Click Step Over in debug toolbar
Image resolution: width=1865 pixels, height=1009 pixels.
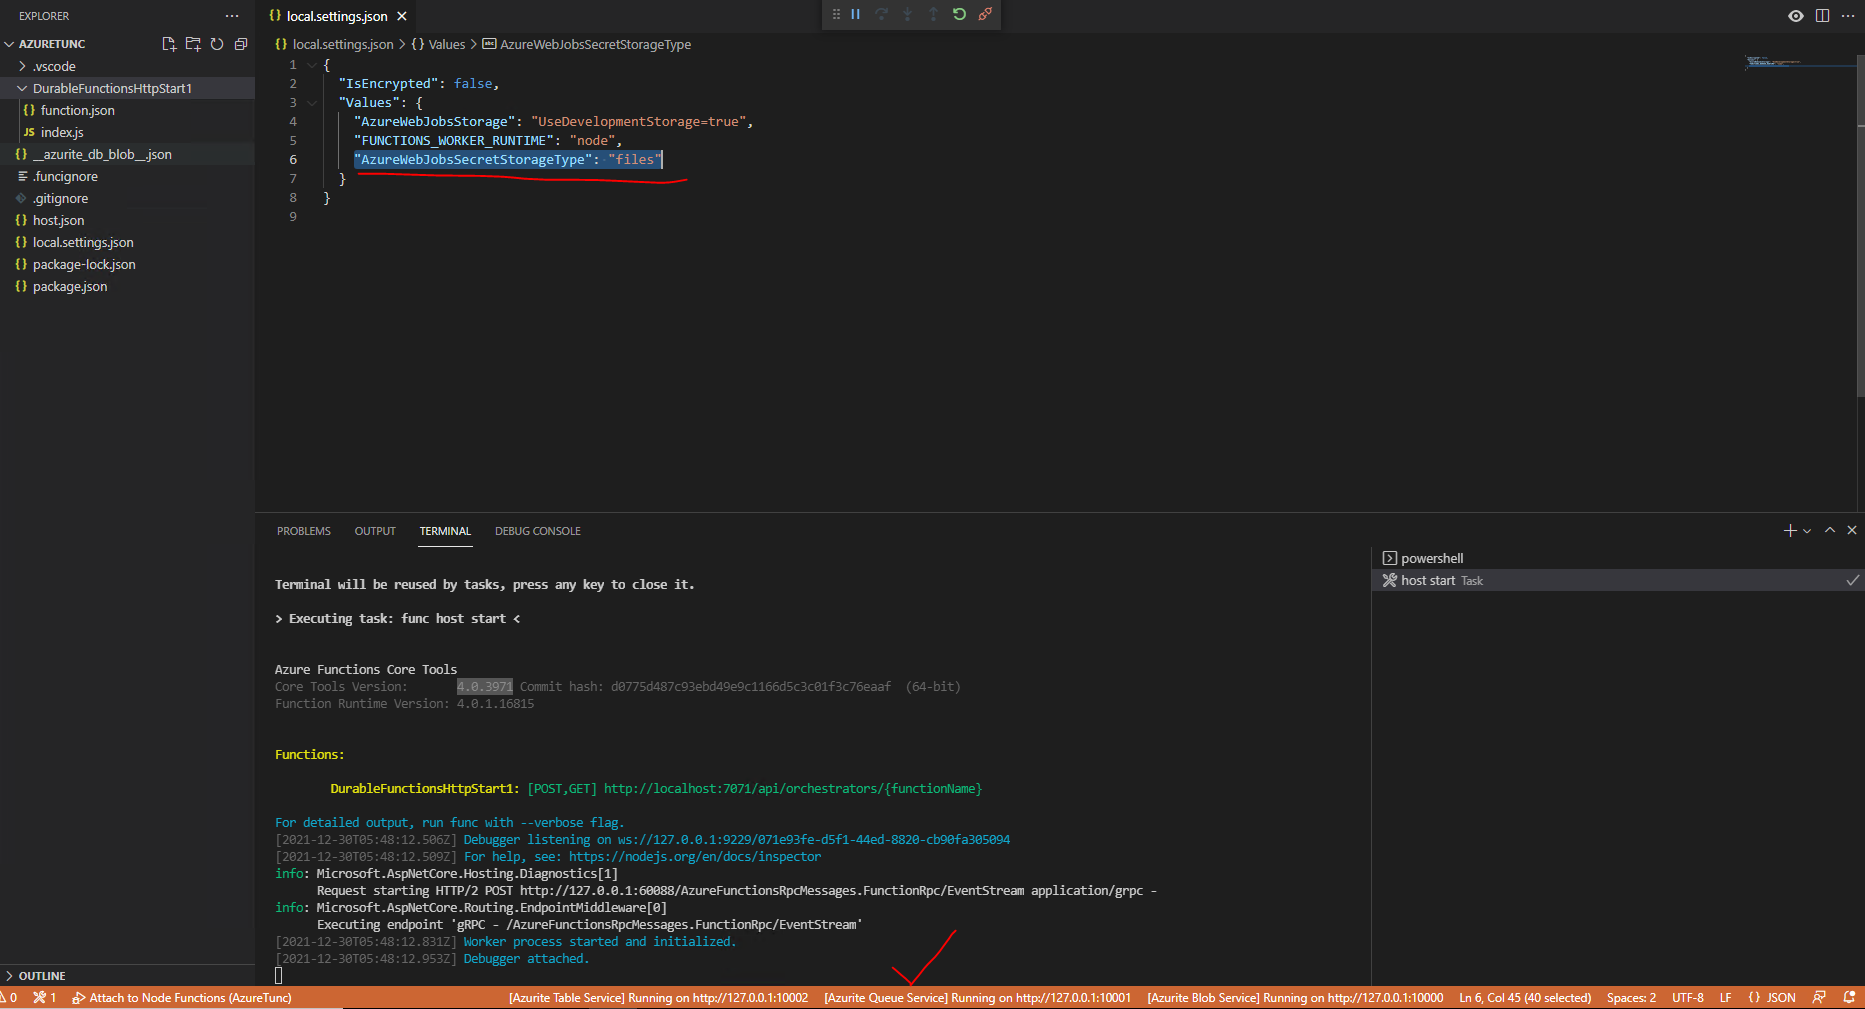[x=881, y=14]
